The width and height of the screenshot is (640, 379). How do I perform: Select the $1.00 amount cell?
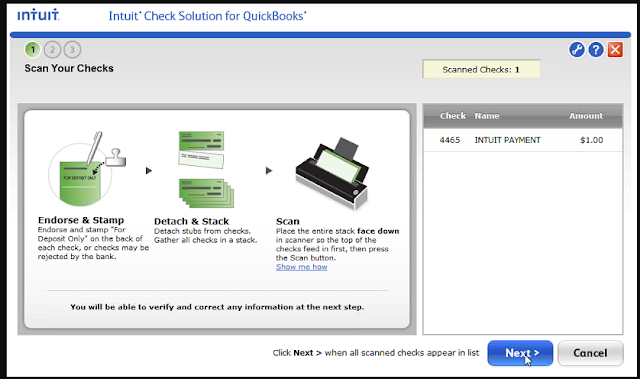tap(591, 140)
